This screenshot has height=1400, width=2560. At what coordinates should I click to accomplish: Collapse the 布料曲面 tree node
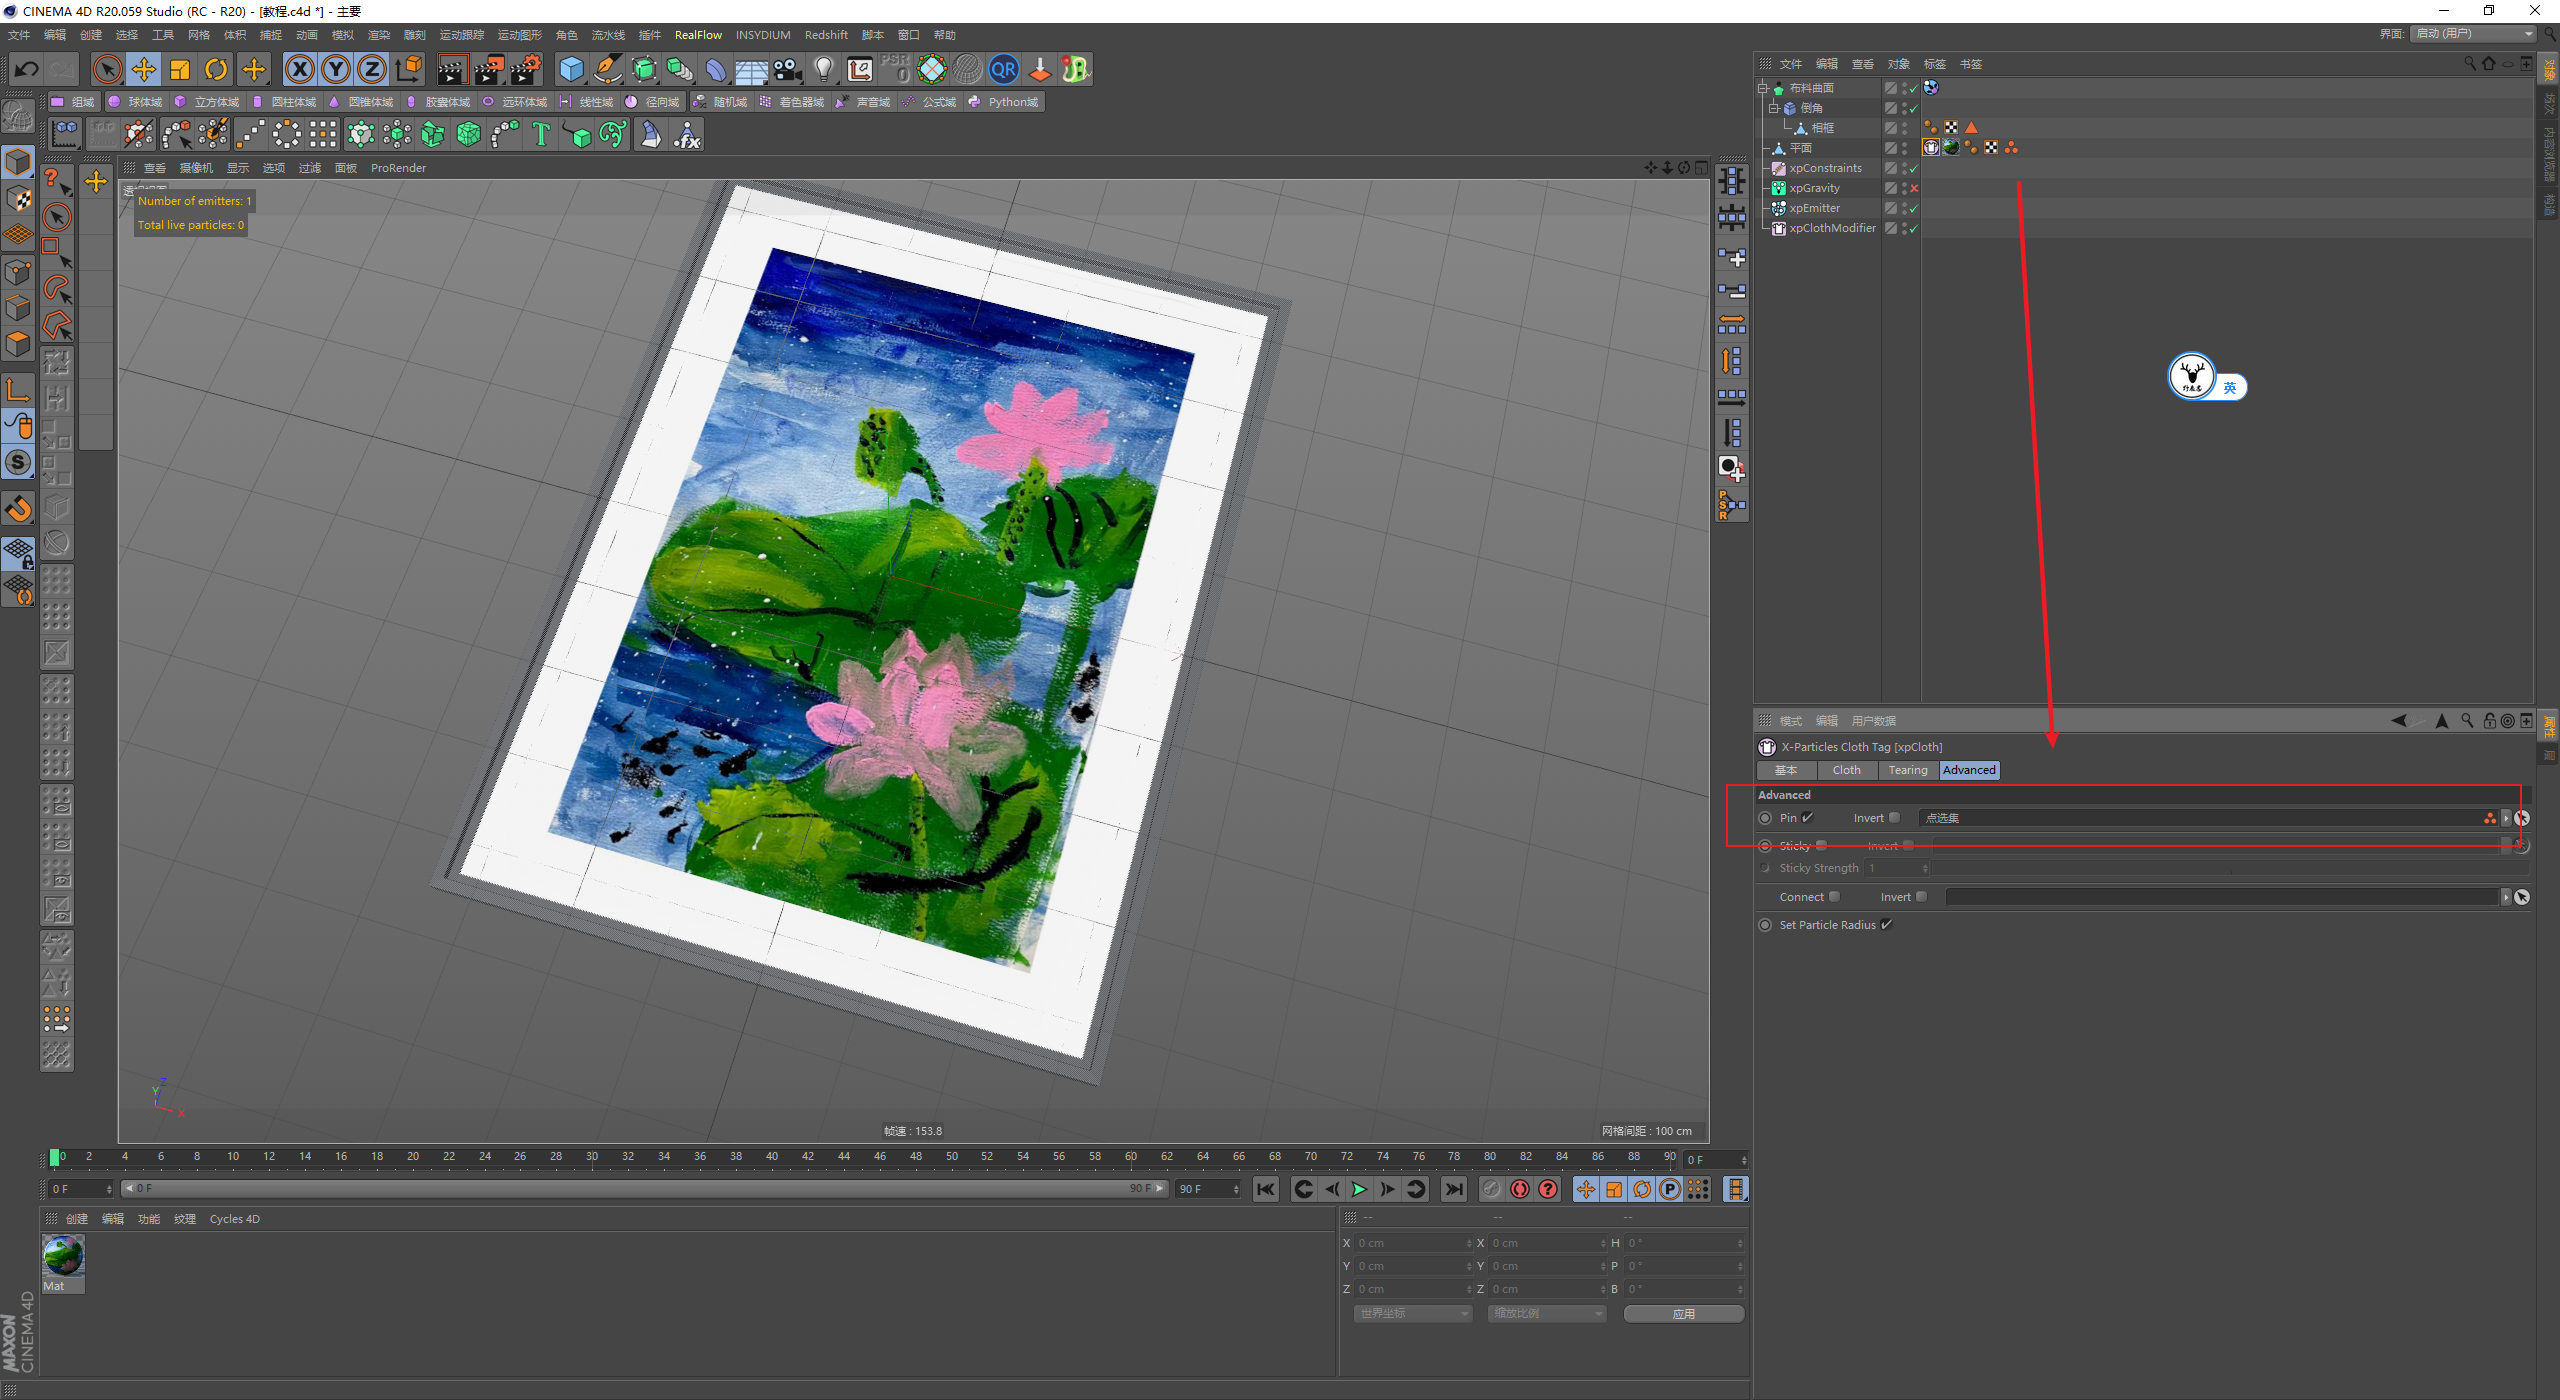tap(1763, 88)
